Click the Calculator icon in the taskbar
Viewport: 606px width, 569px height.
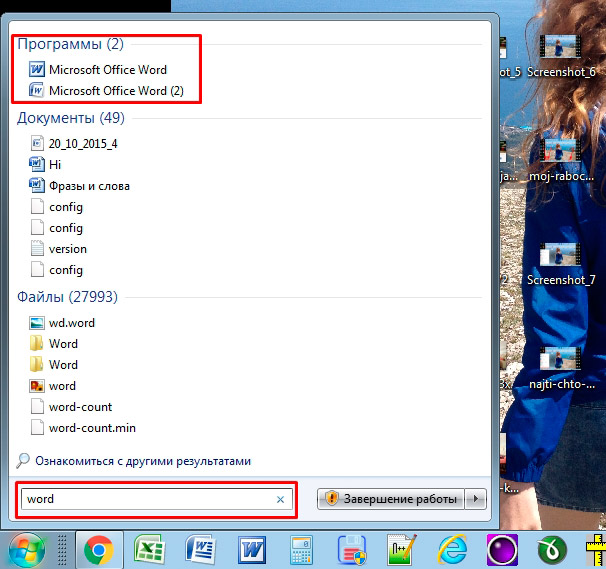[x=300, y=550]
